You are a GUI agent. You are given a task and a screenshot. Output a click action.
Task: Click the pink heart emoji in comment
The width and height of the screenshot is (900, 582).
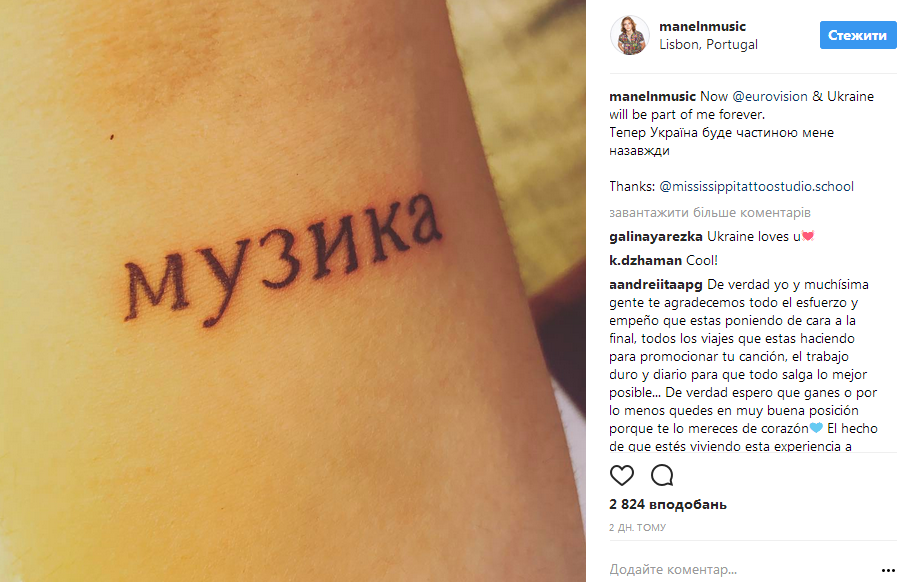808,236
